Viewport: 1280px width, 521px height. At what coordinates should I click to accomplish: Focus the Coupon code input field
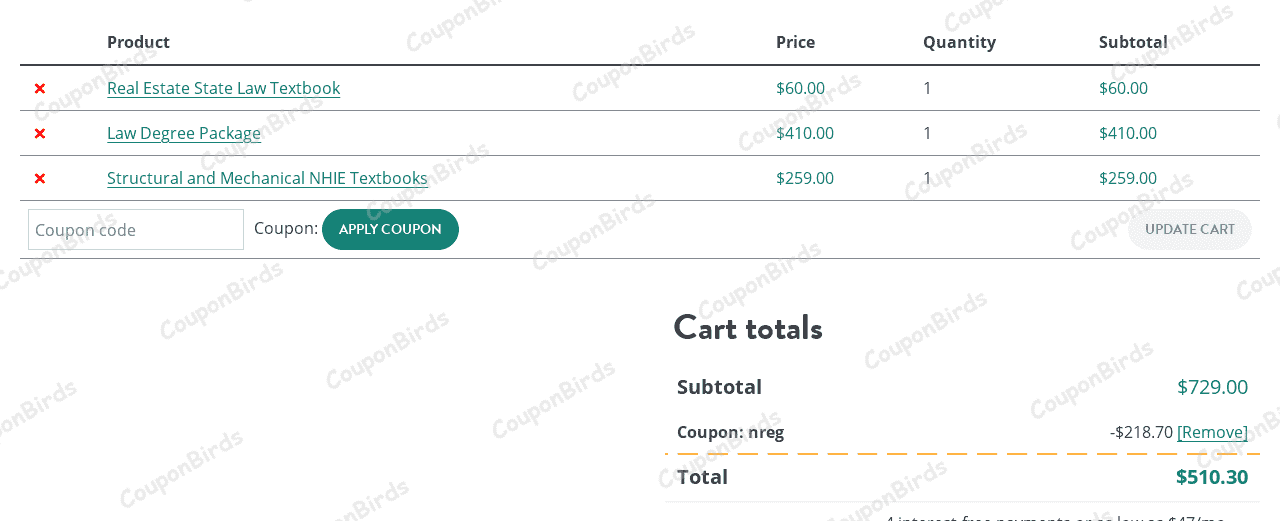(x=136, y=230)
